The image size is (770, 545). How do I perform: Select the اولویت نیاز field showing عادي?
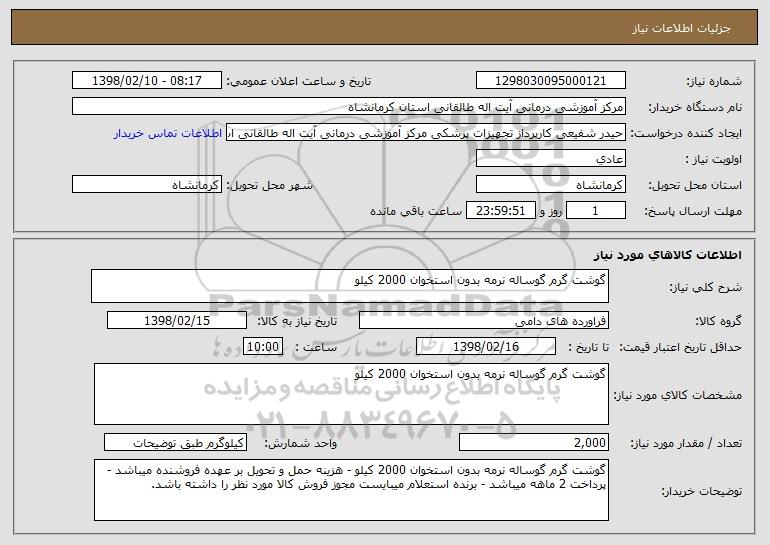pos(550,159)
